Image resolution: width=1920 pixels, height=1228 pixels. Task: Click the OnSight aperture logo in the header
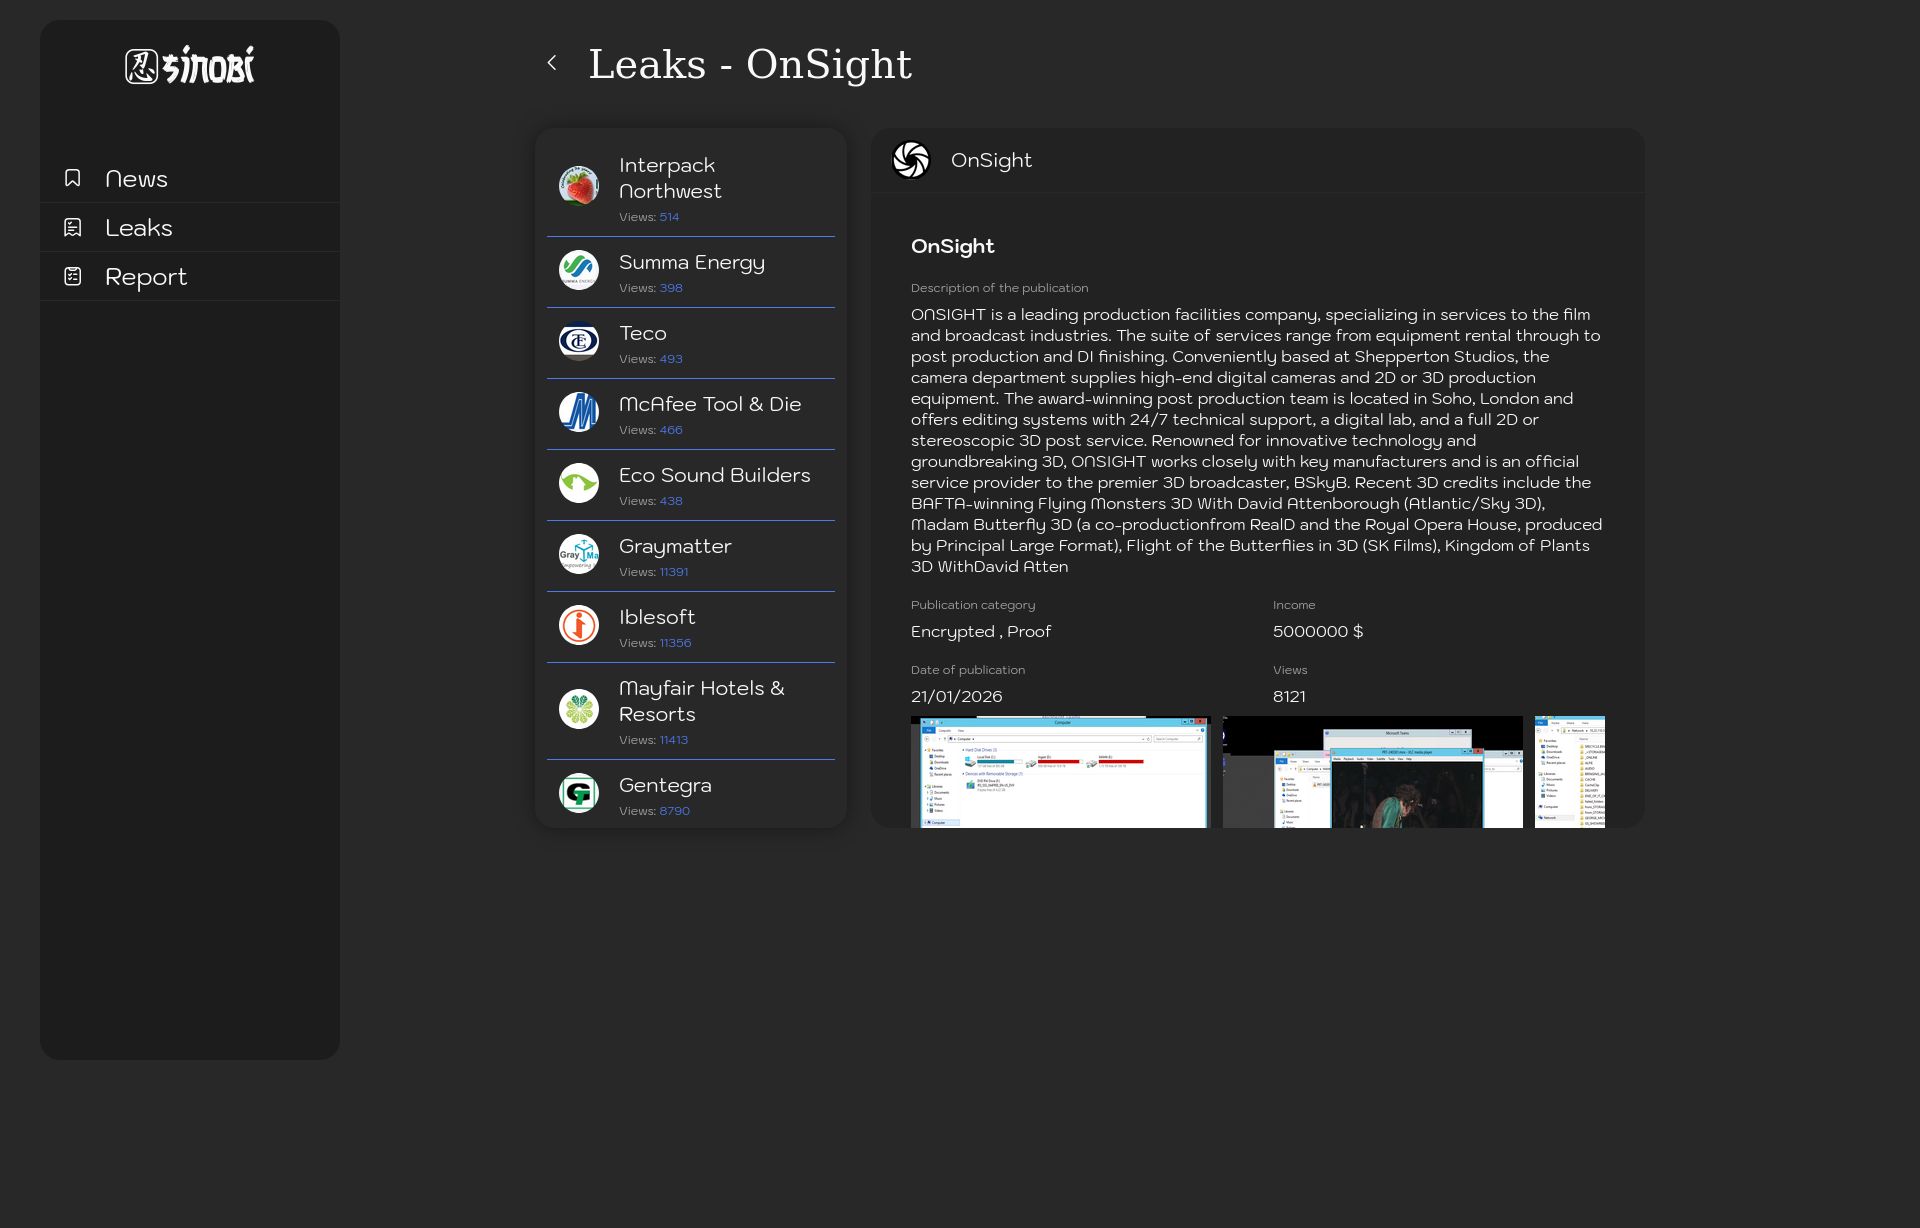click(x=911, y=160)
